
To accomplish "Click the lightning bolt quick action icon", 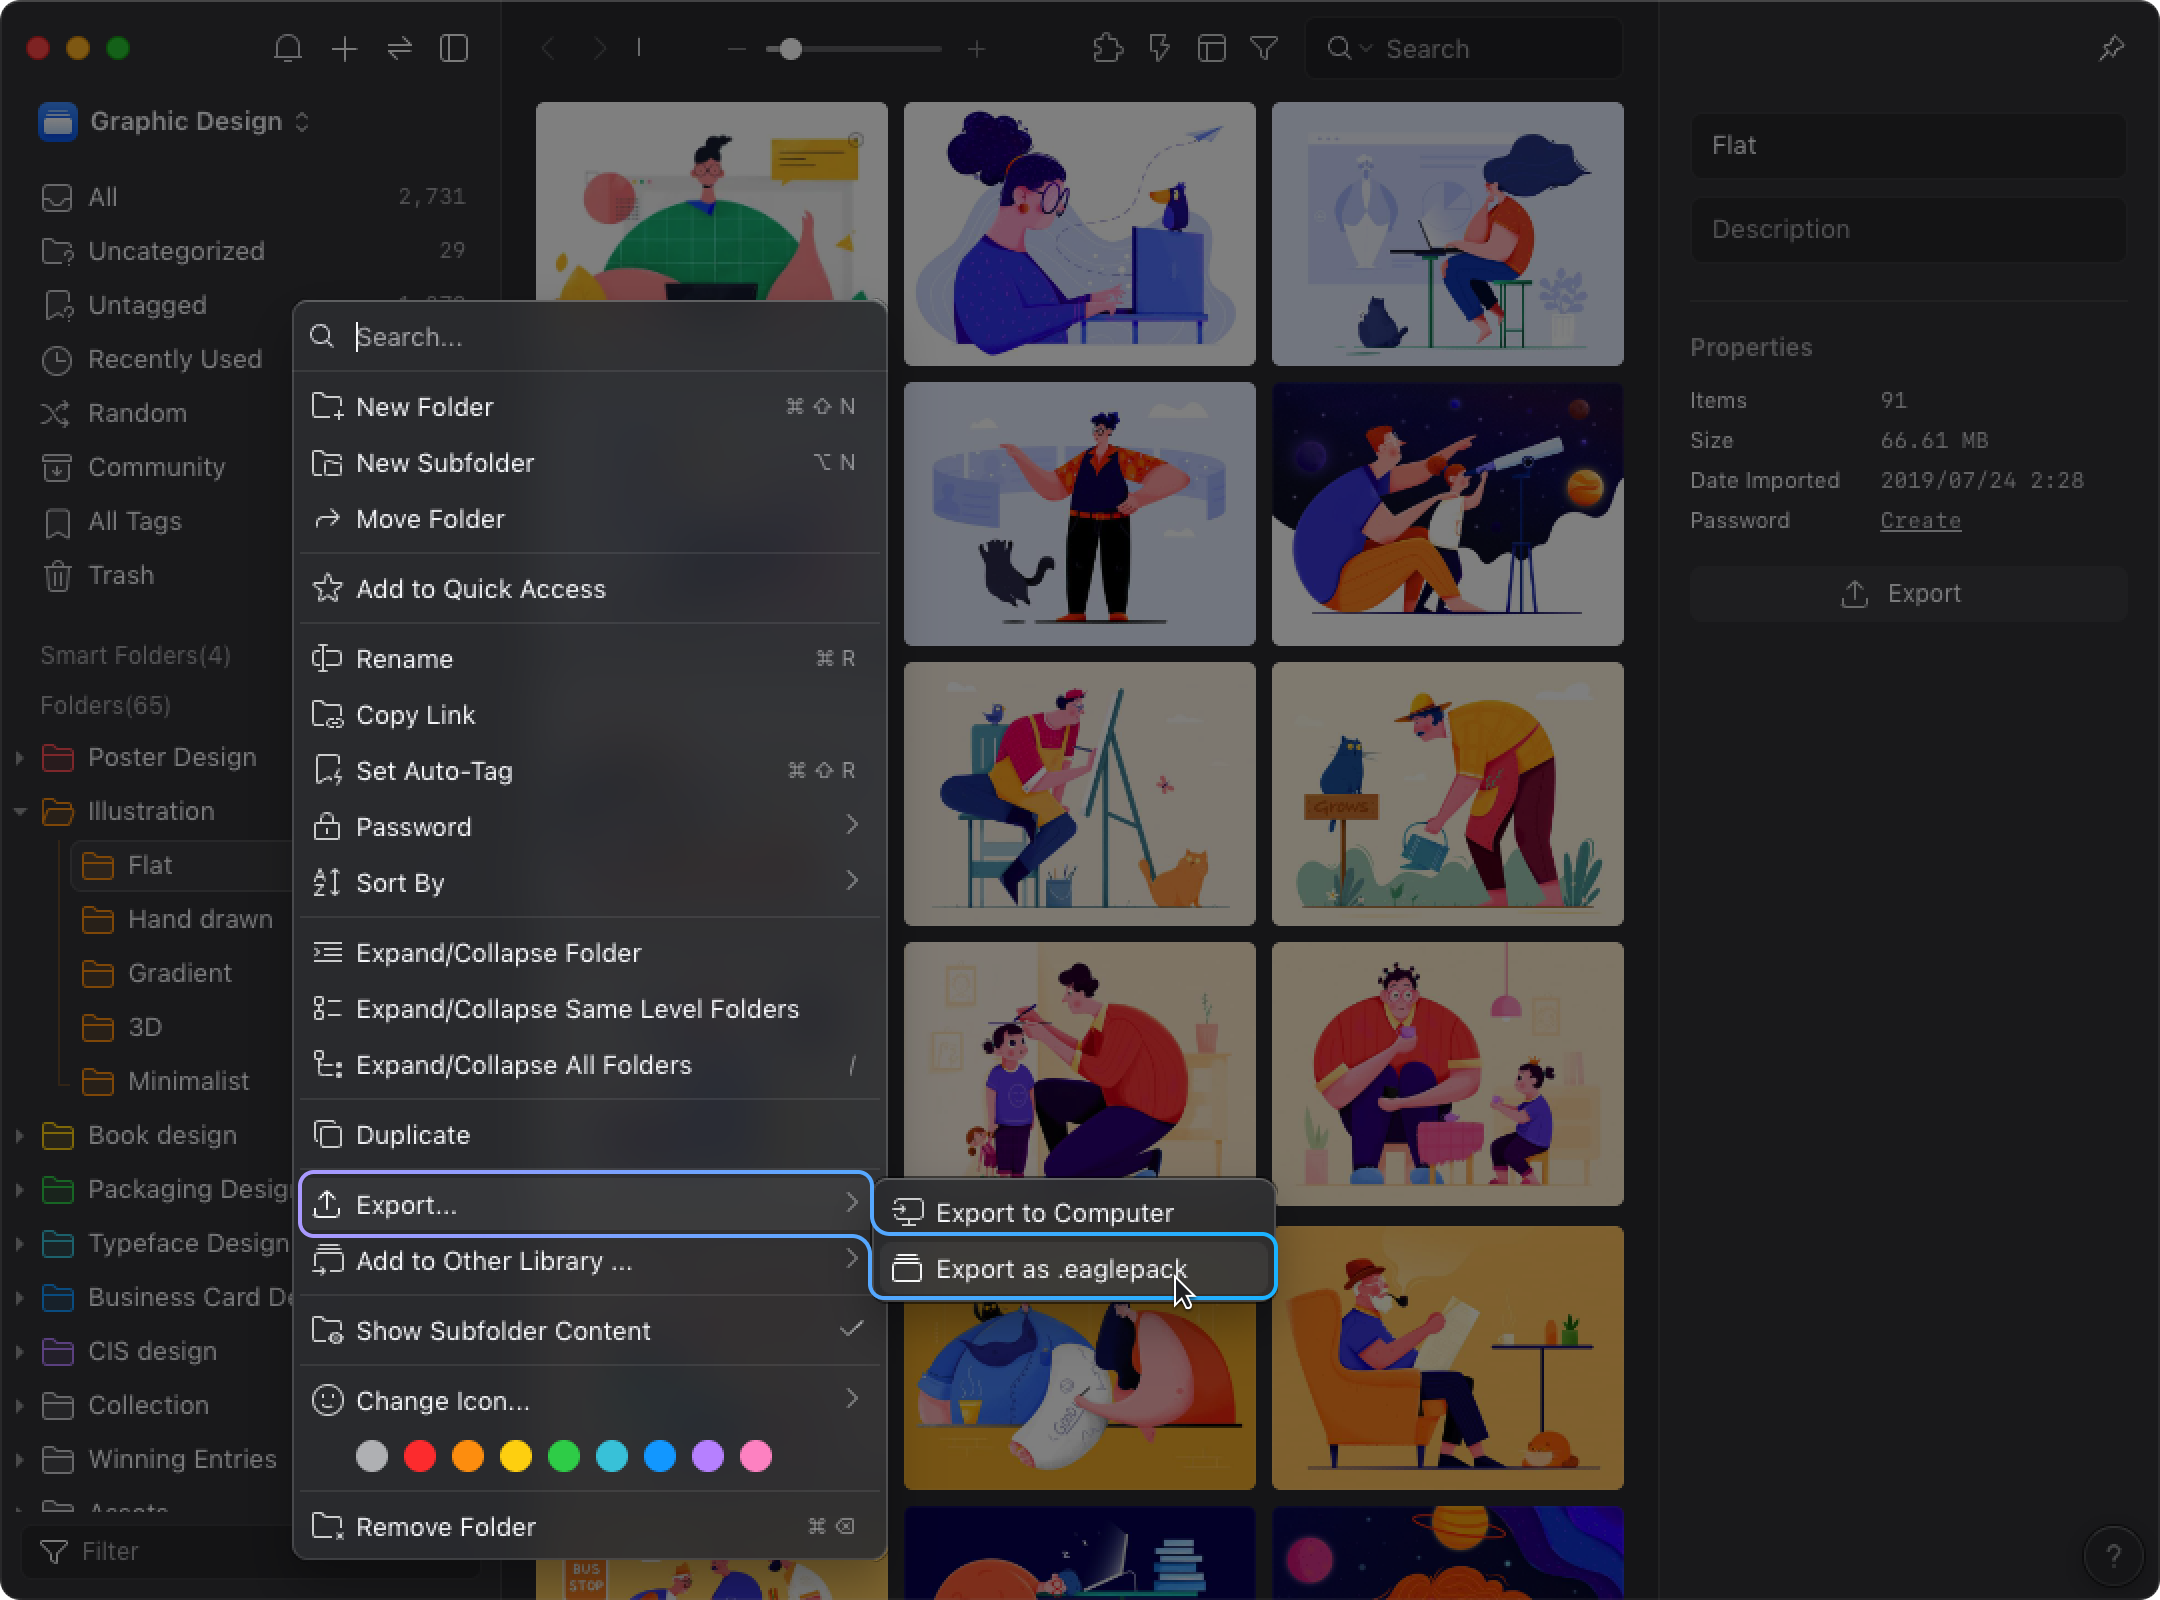I will coord(1156,47).
